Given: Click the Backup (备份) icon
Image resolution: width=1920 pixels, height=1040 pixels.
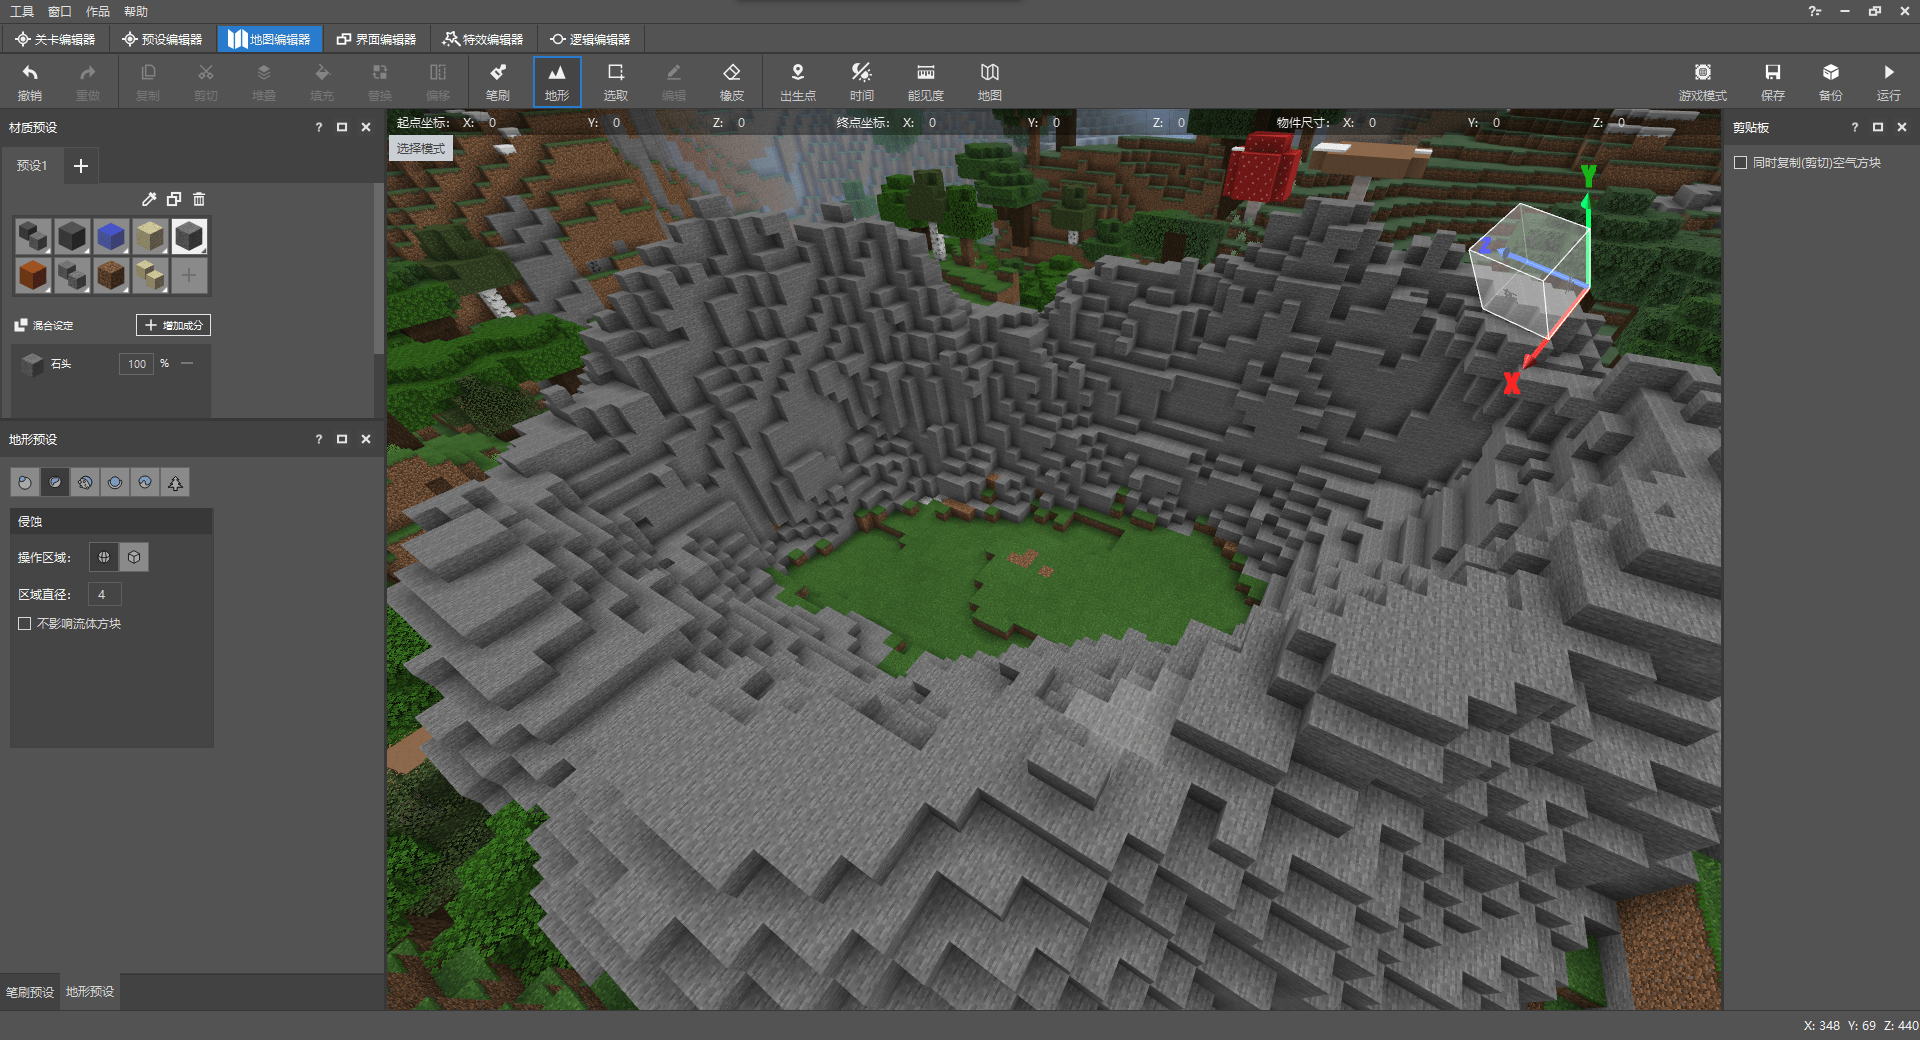Looking at the screenshot, I should 1831,81.
